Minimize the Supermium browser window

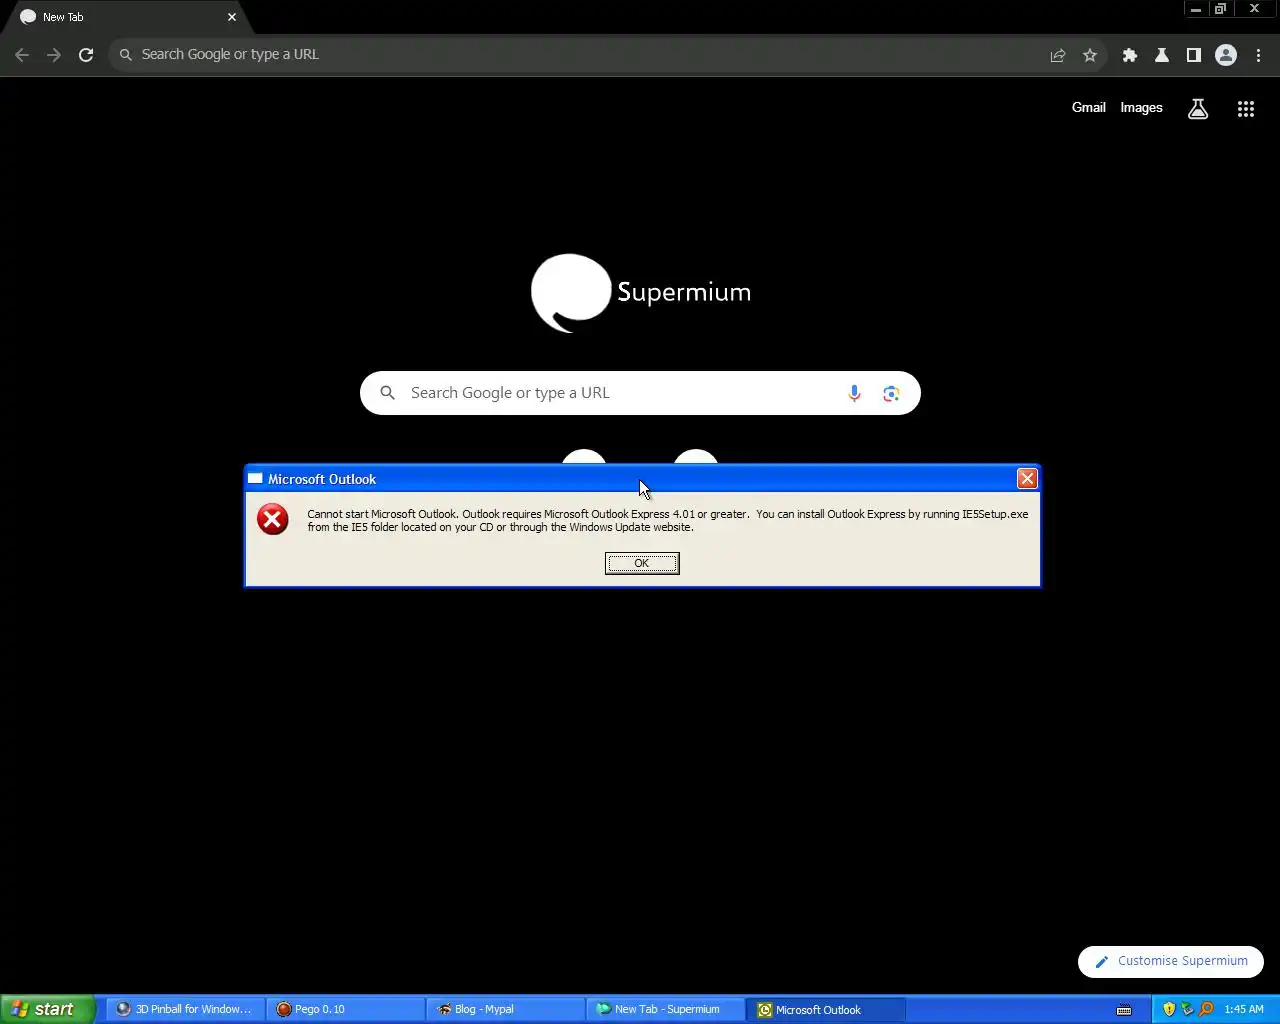[x=1195, y=9]
